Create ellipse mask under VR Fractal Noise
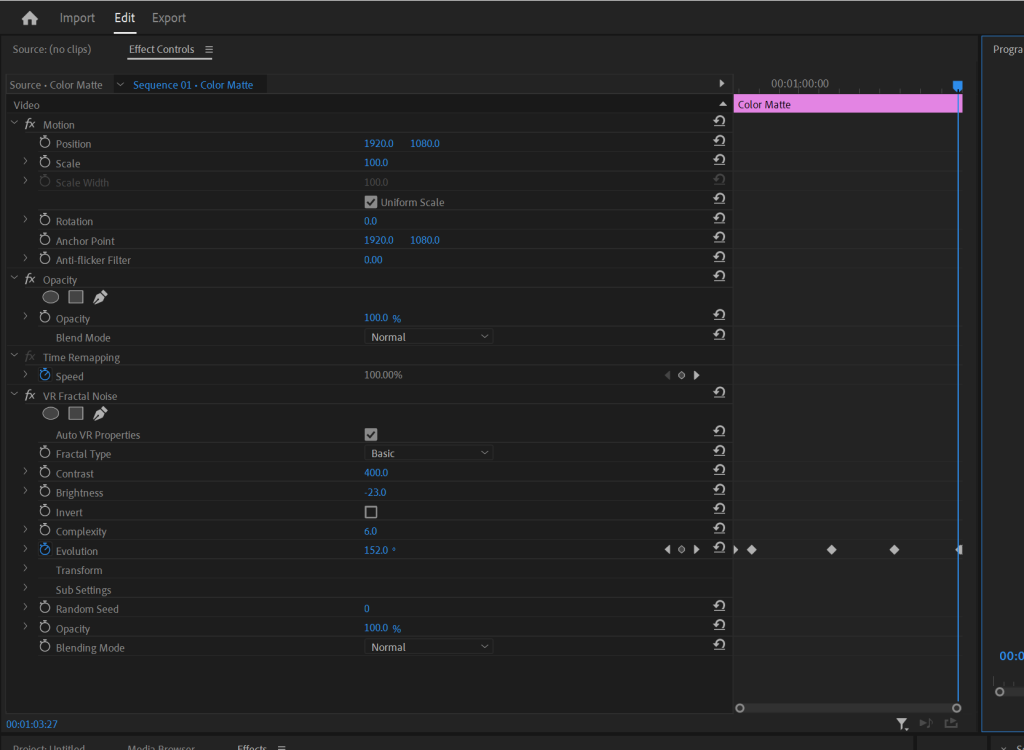 pos(51,414)
